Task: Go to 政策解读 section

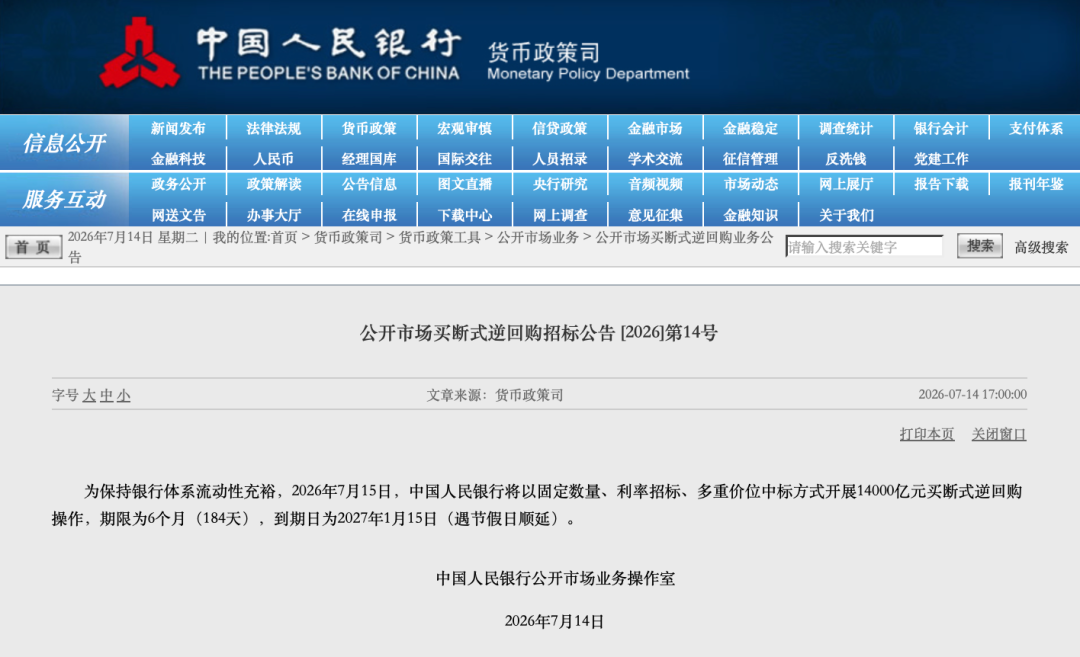Action: coord(273,185)
